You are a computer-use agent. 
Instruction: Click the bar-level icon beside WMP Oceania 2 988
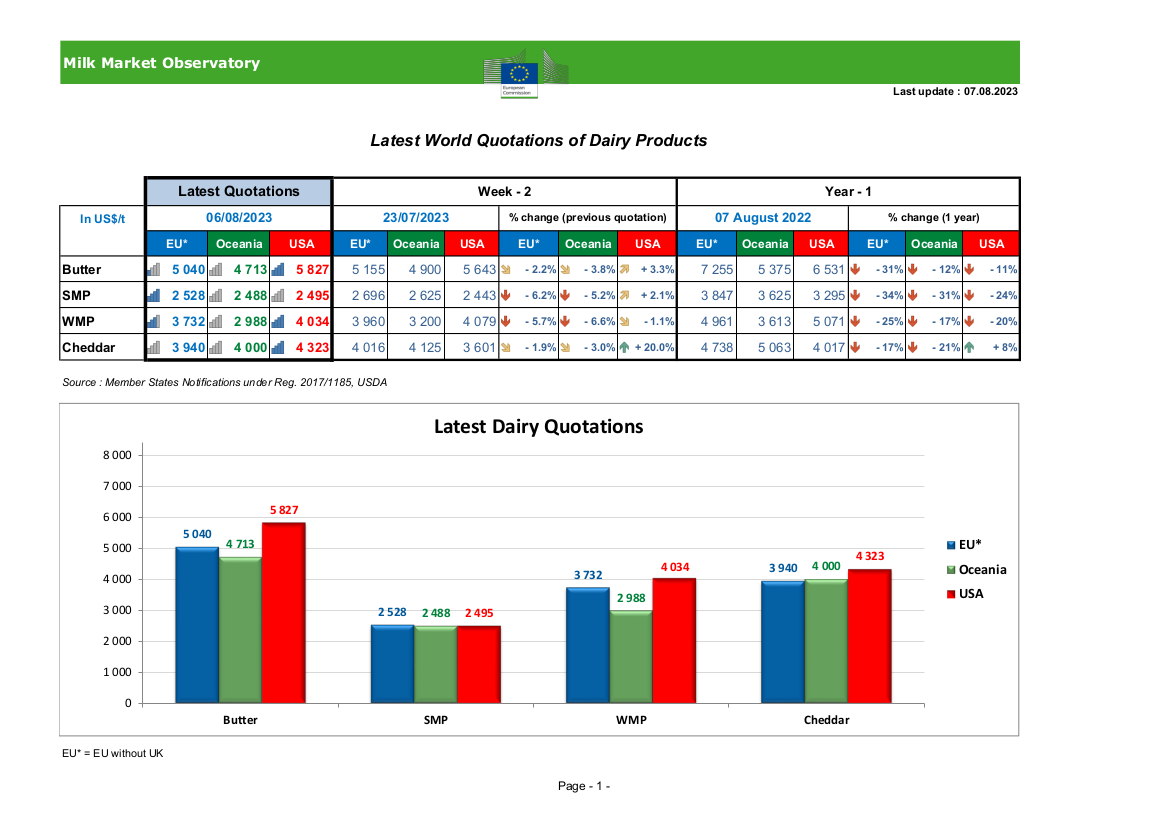(x=215, y=322)
